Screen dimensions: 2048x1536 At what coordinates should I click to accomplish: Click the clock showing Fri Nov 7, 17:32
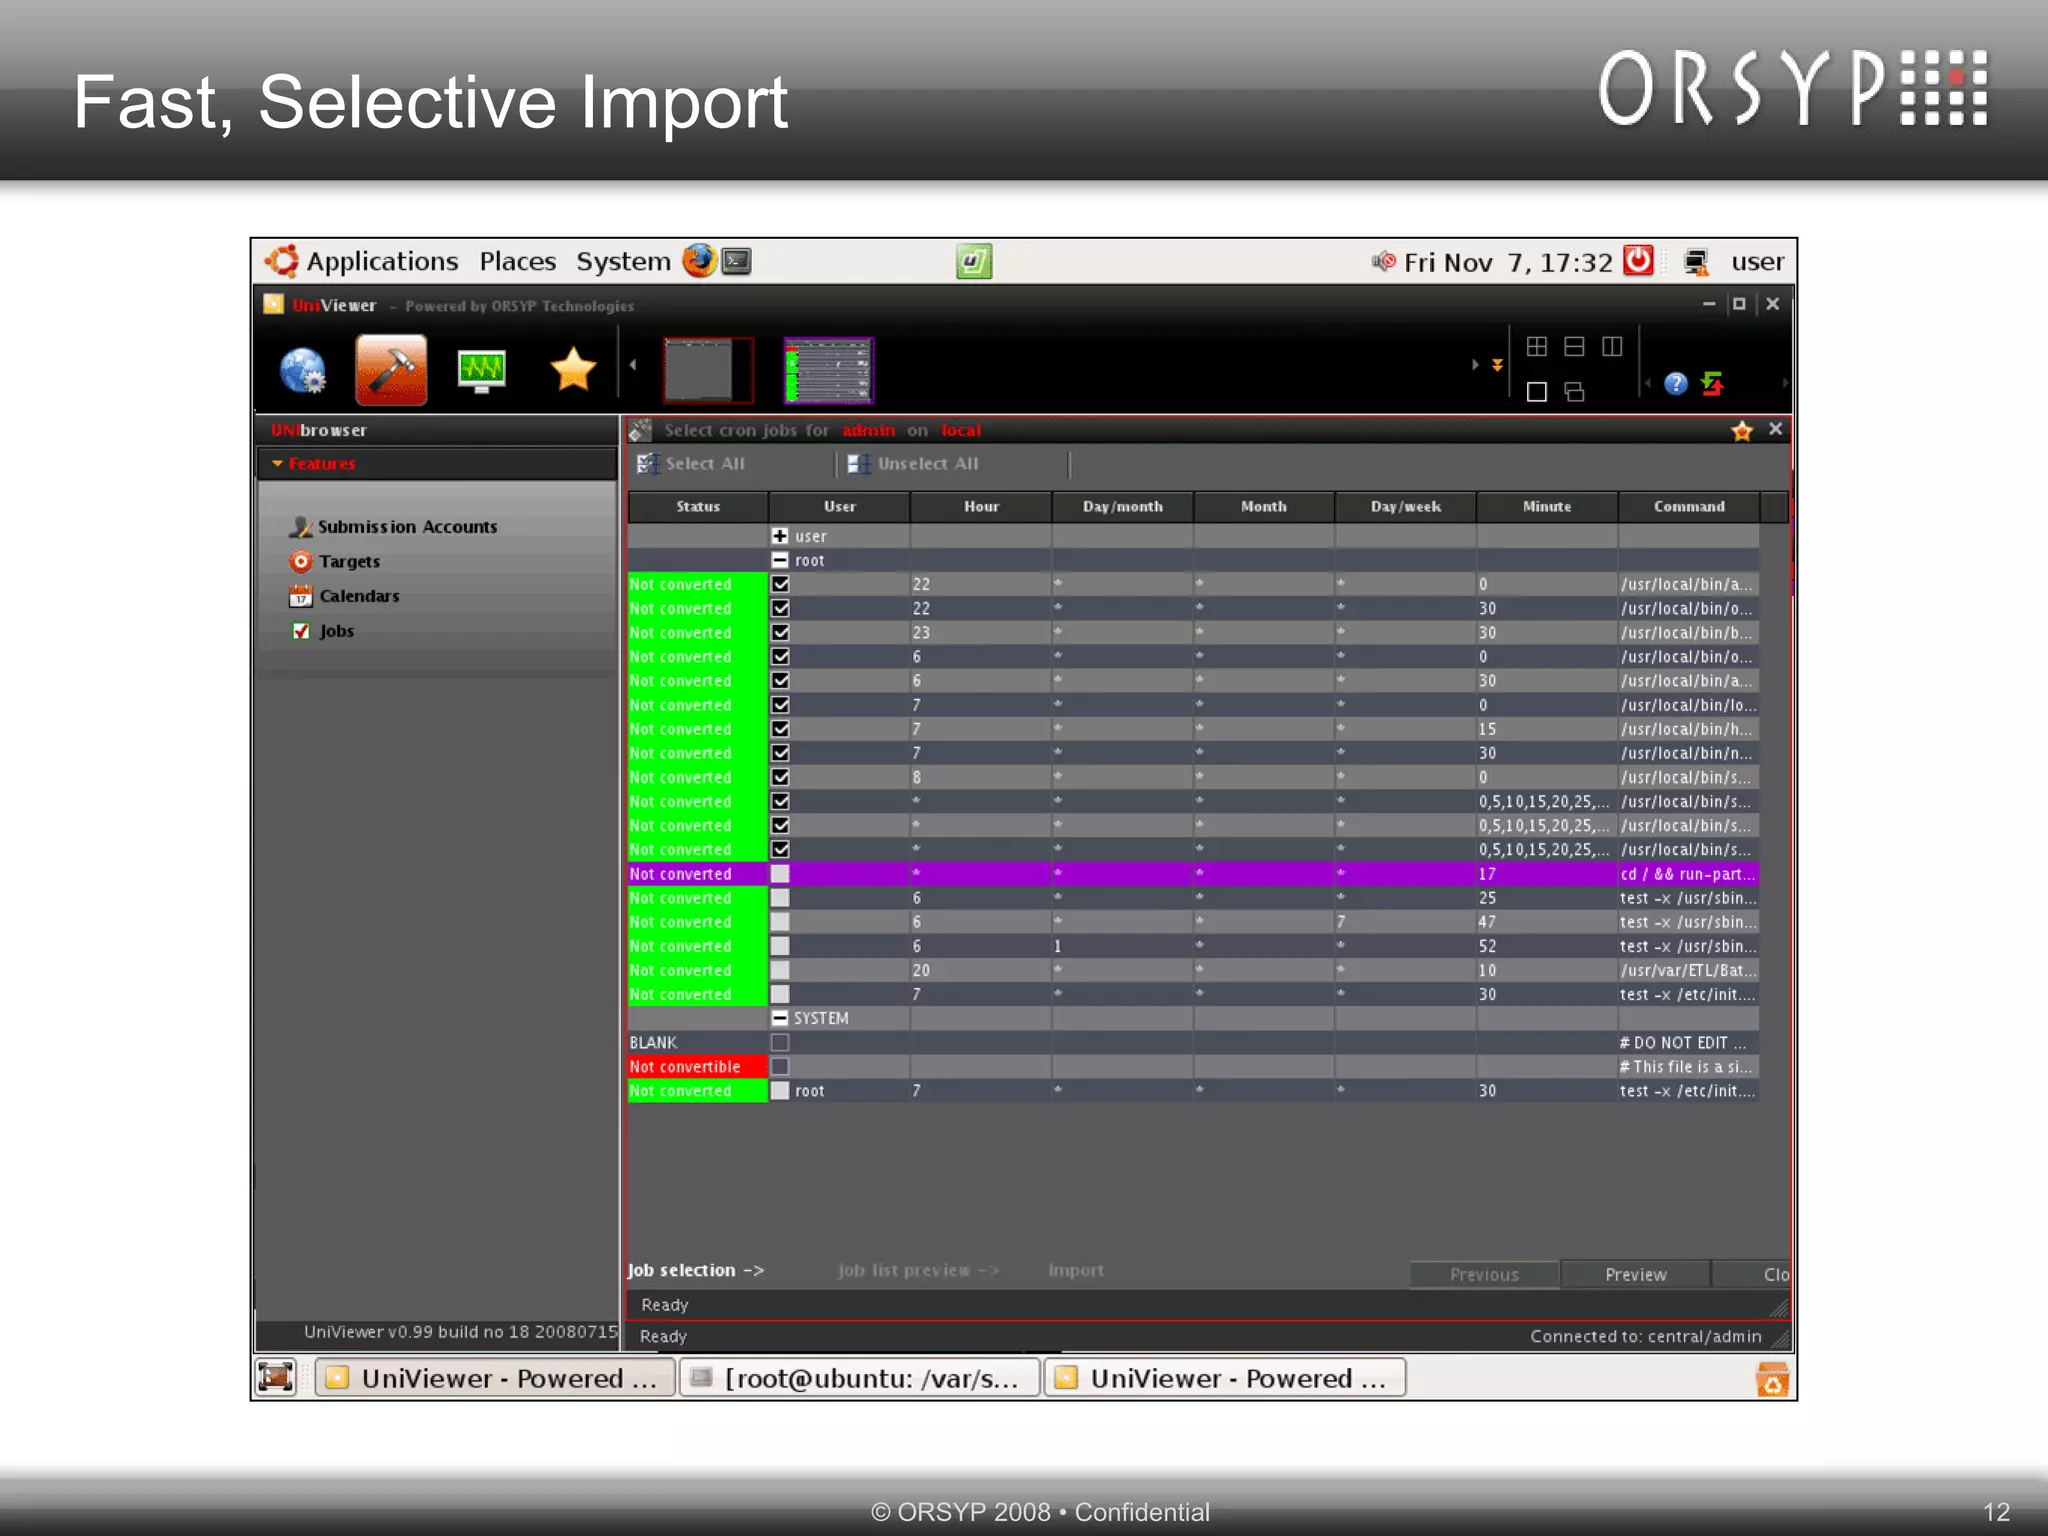tap(1508, 263)
